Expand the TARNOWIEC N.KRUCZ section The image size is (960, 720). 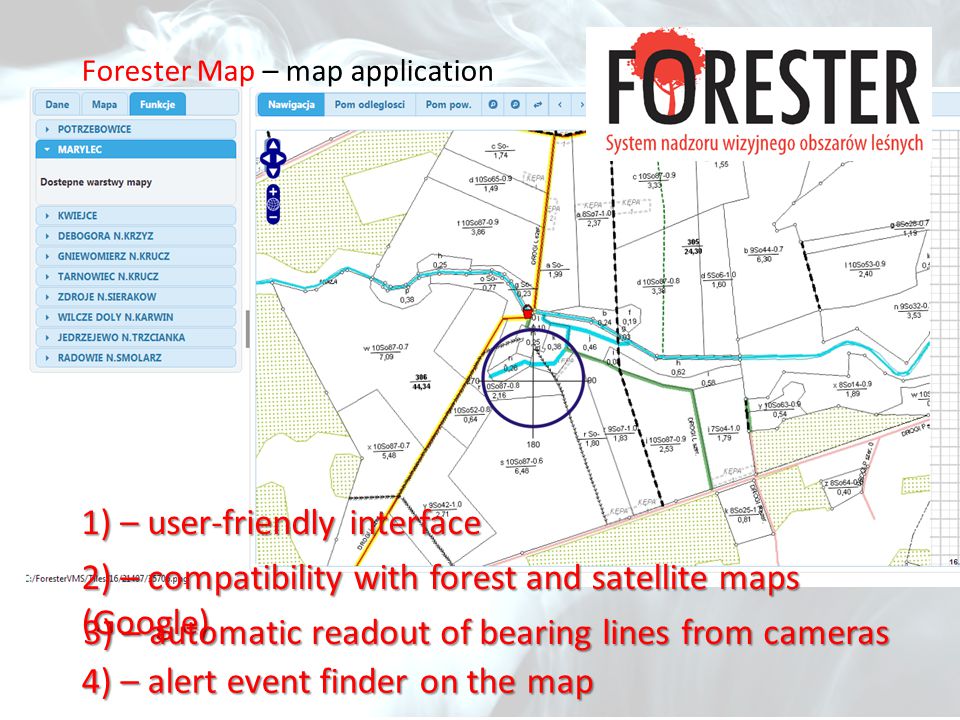click(x=136, y=276)
